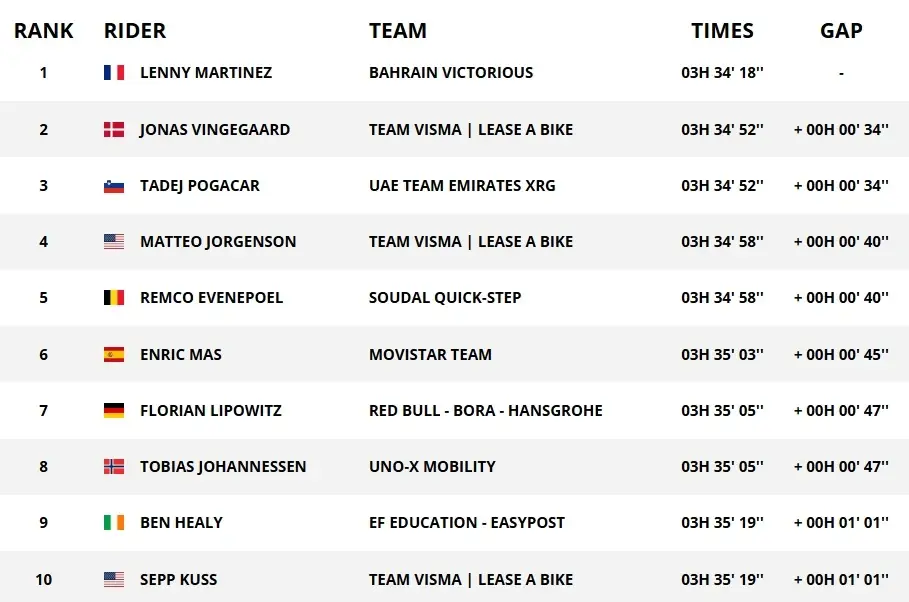Click the Soudal Quick-Step team name
This screenshot has height=602, width=909.
(x=445, y=298)
